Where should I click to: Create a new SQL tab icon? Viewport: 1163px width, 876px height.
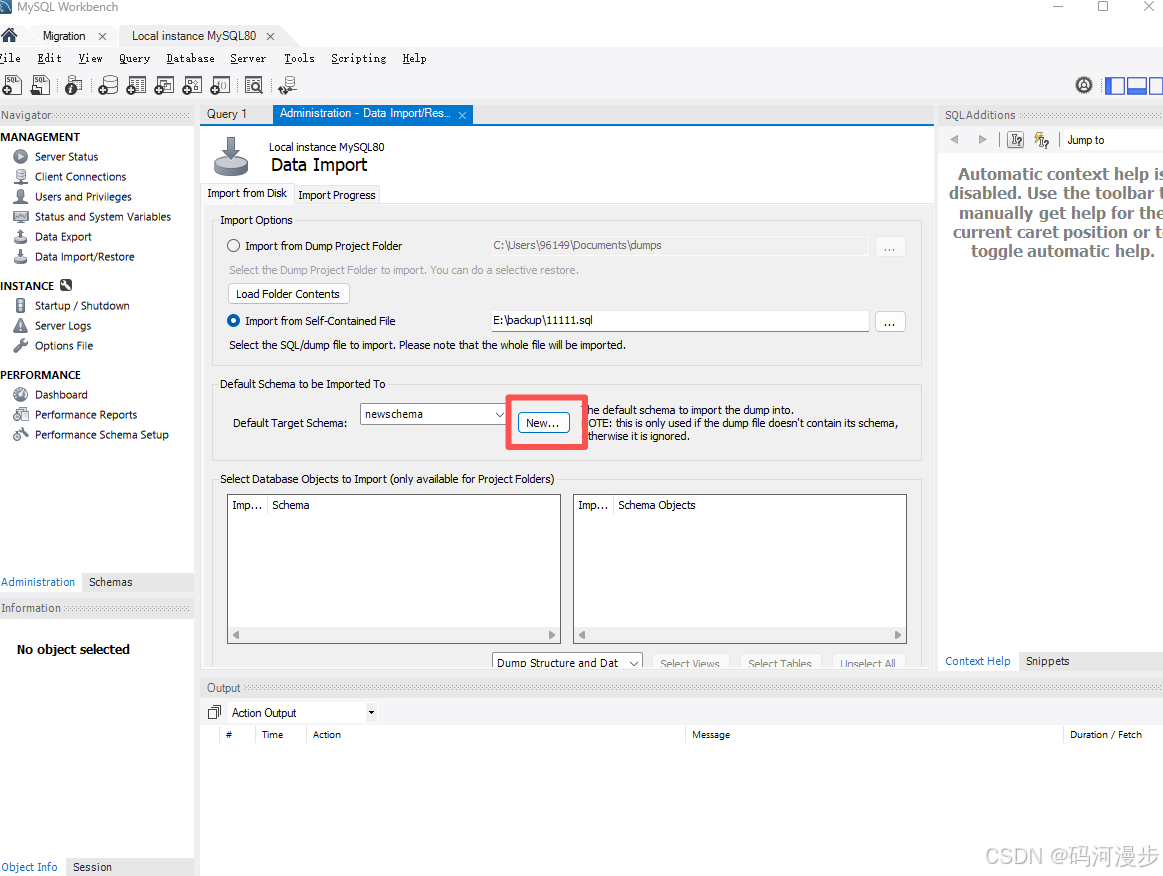click(12, 85)
